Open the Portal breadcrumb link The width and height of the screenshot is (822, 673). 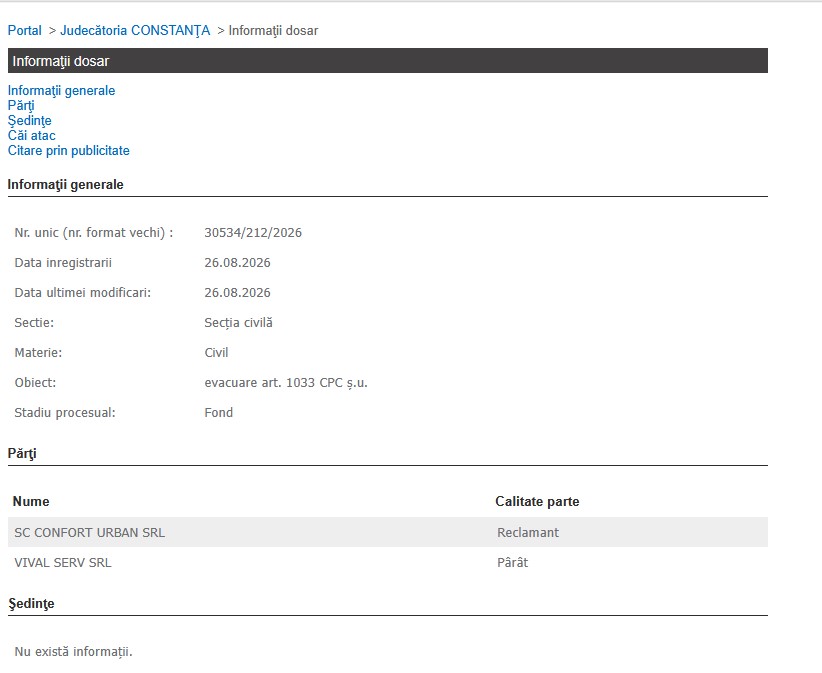point(25,30)
